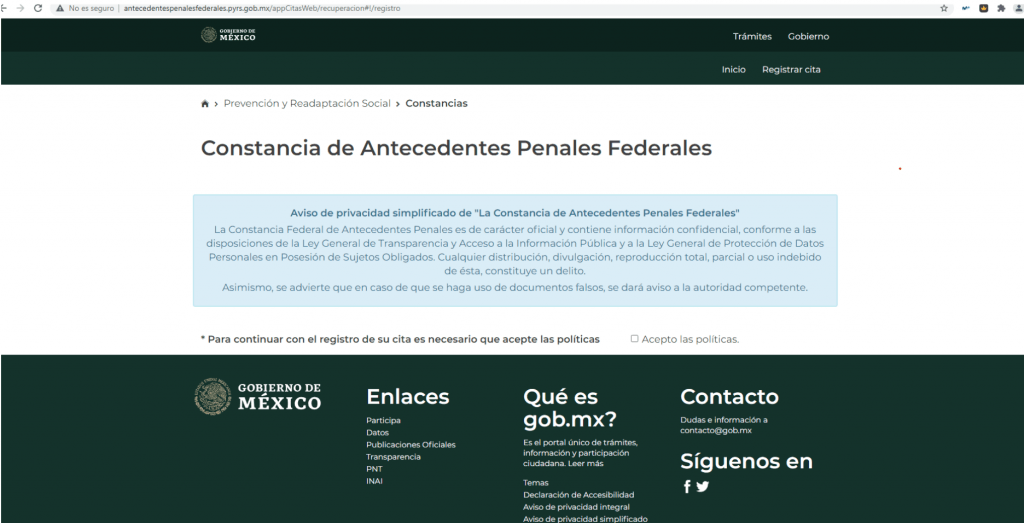The height and width of the screenshot is (523, 1024).
Task: Open the PNT footer link
Action: (x=374, y=469)
